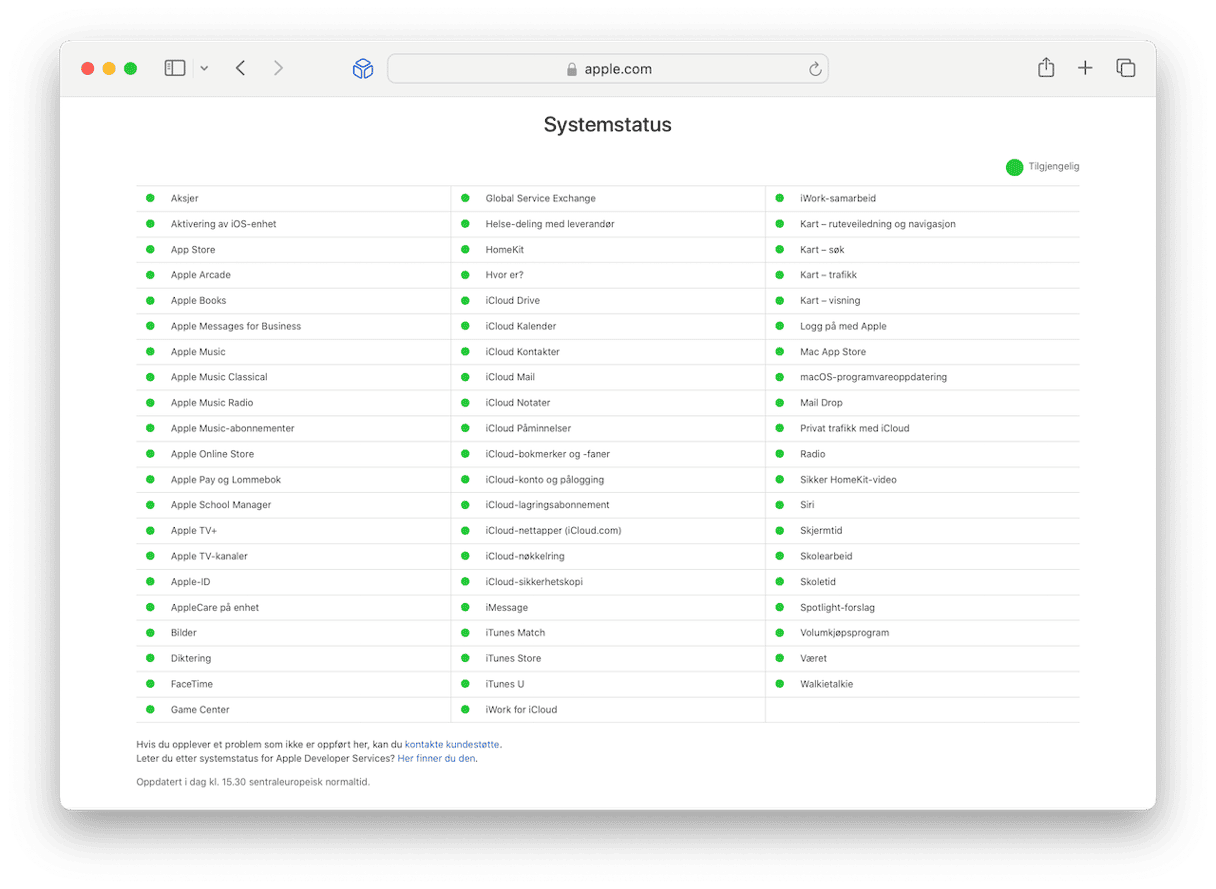
Task: Open a new tab with plus icon
Action: [x=1085, y=68]
